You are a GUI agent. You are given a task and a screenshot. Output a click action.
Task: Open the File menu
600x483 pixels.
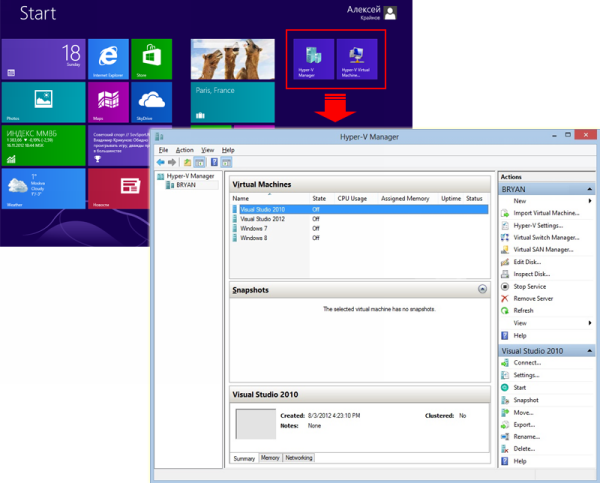(162, 149)
